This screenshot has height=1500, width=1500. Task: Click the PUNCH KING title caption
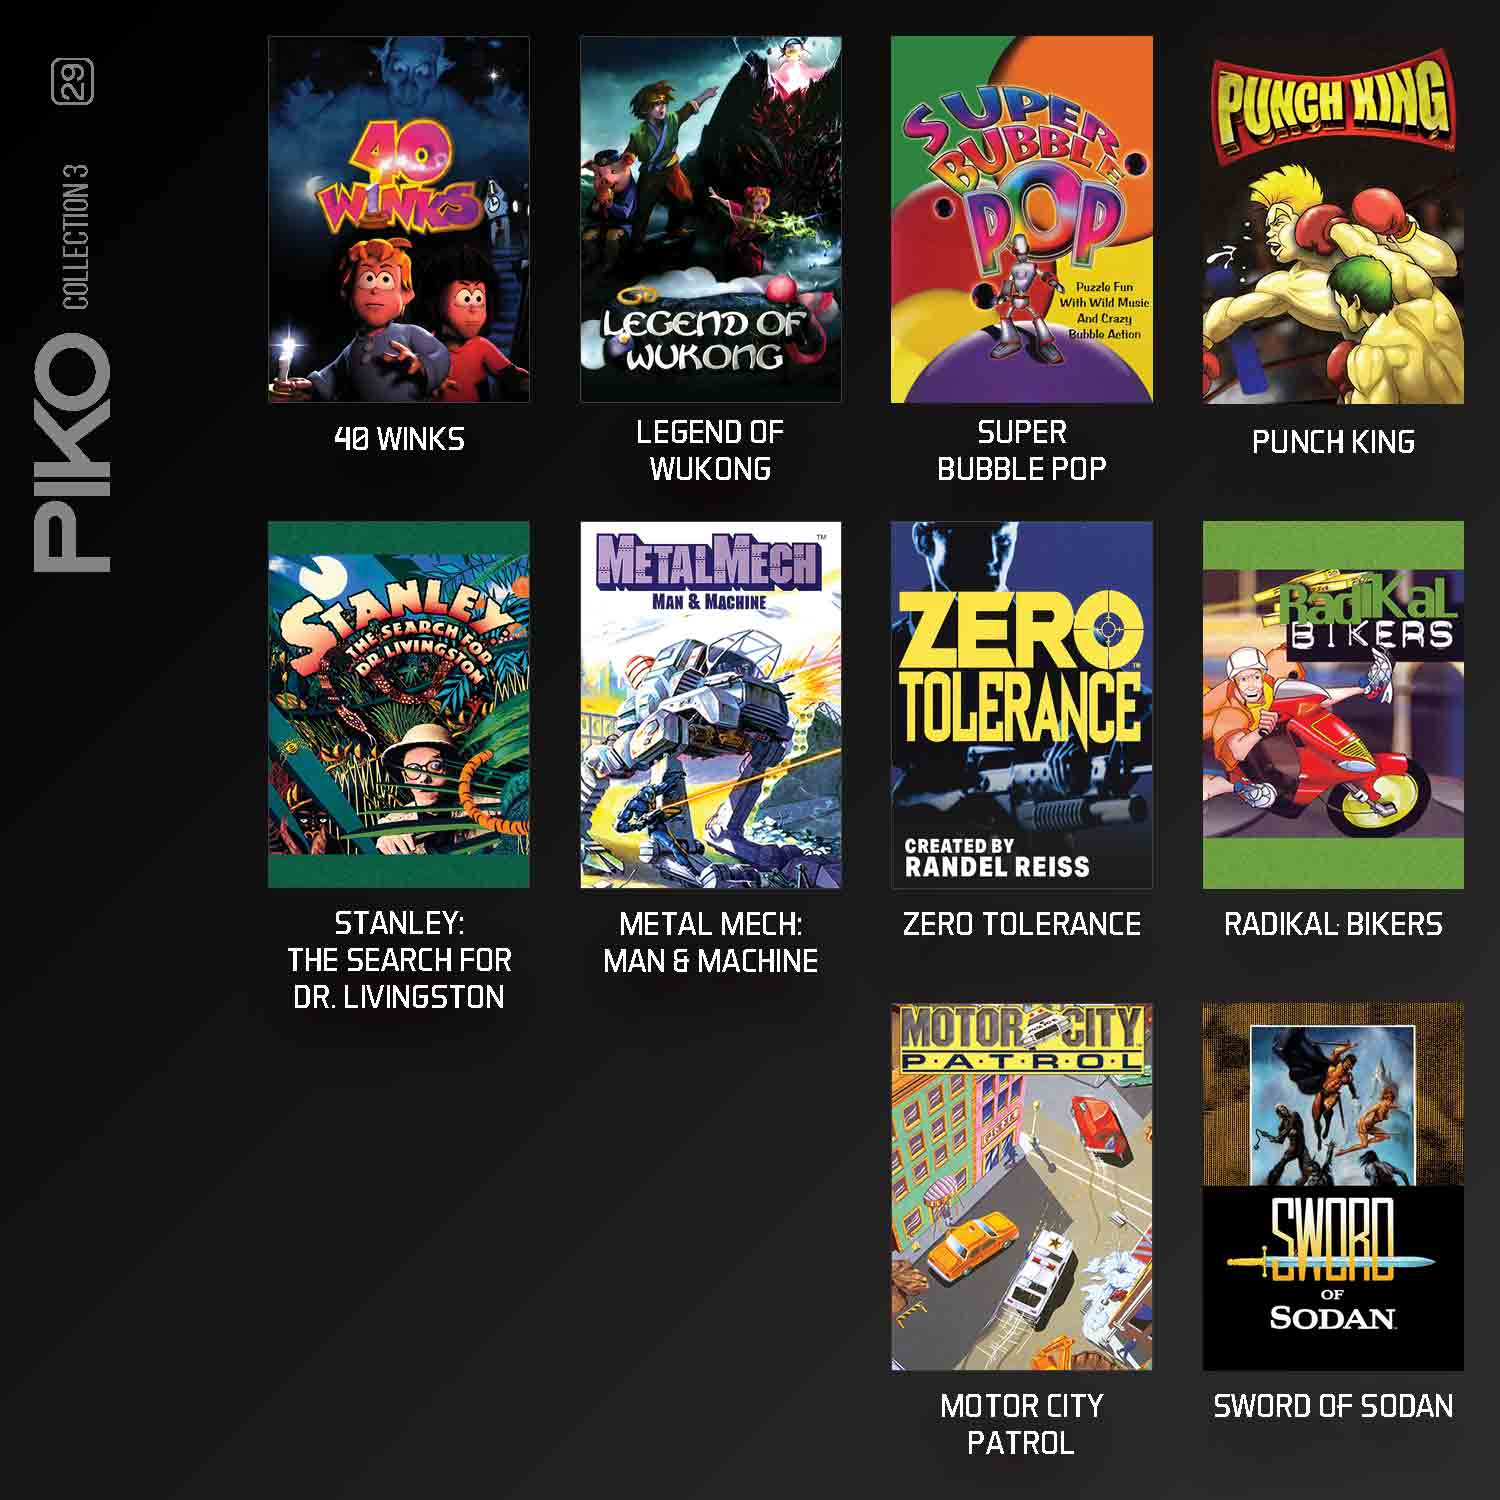[1333, 442]
